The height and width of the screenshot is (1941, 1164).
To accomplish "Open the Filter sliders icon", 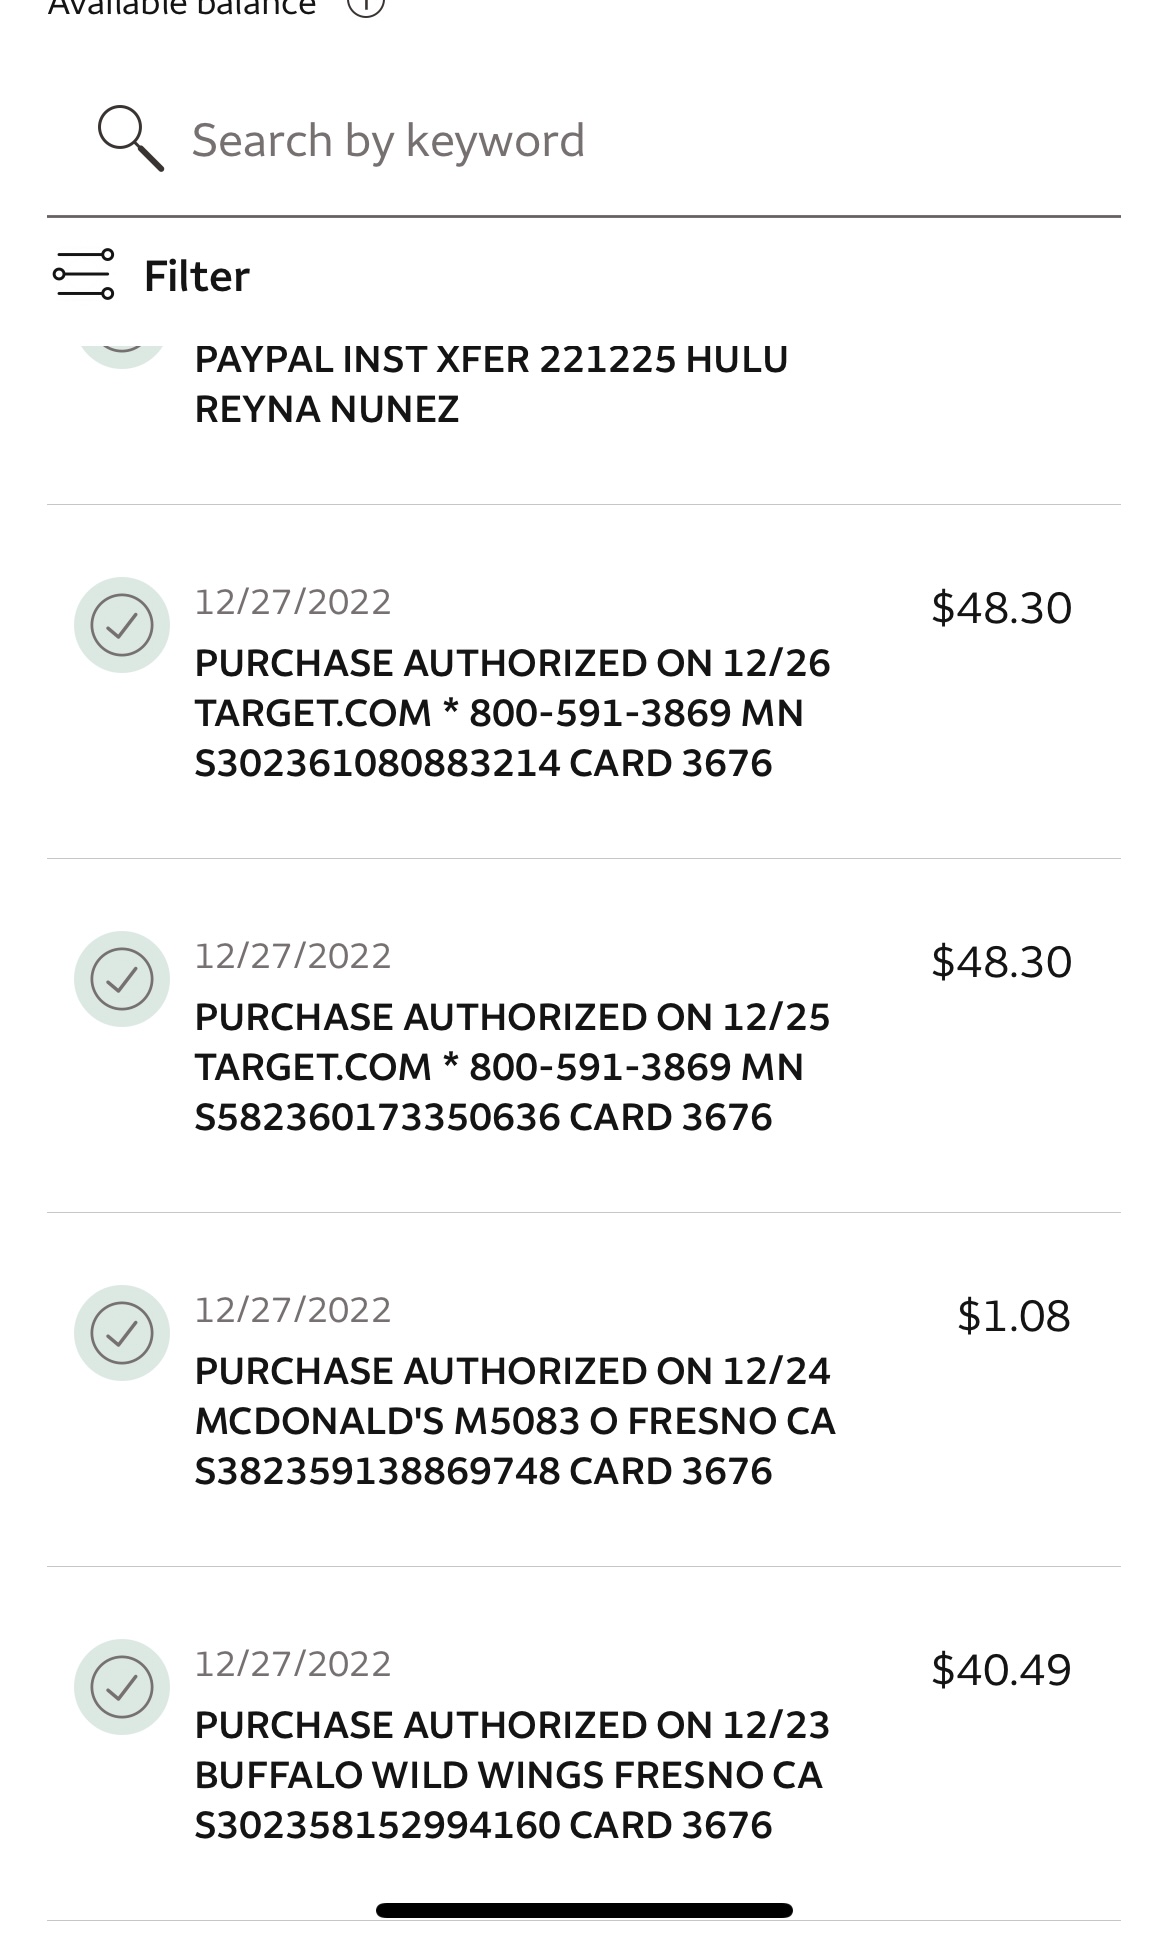I will (84, 274).
